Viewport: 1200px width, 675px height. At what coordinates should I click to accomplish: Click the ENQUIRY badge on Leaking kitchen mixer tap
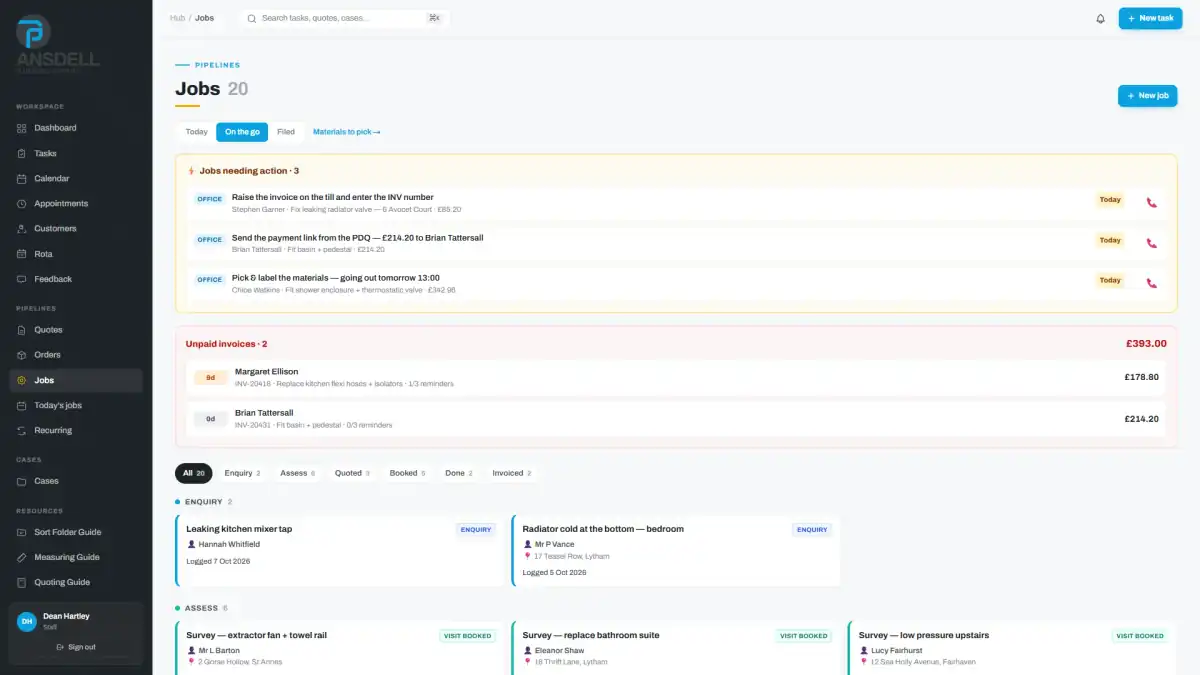click(x=476, y=530)
